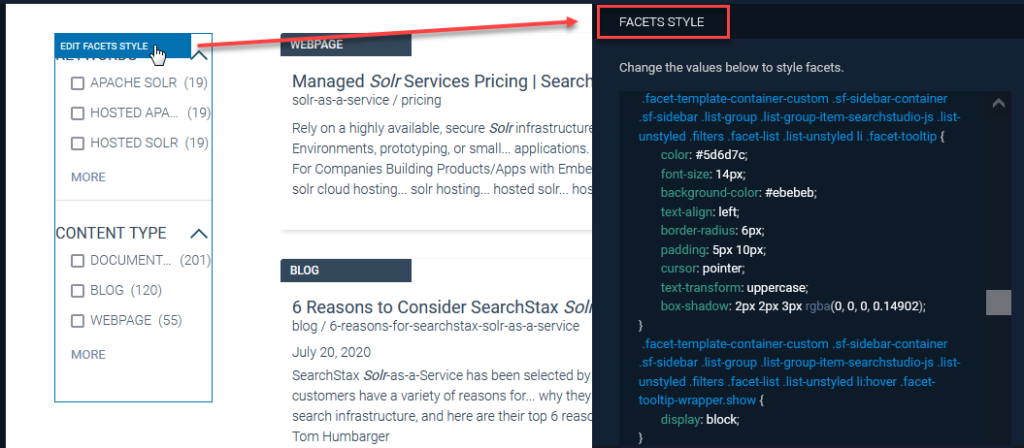Show MORE keywords facet values
Screen dimensions: 1024x448
pos(88,177)
